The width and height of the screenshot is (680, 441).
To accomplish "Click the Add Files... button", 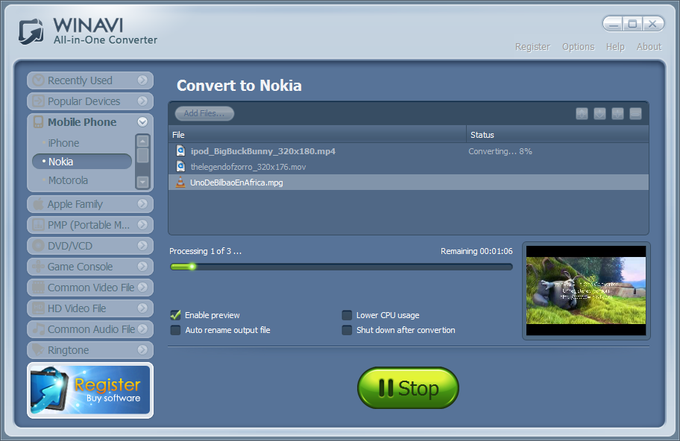I will click(204, 114).
